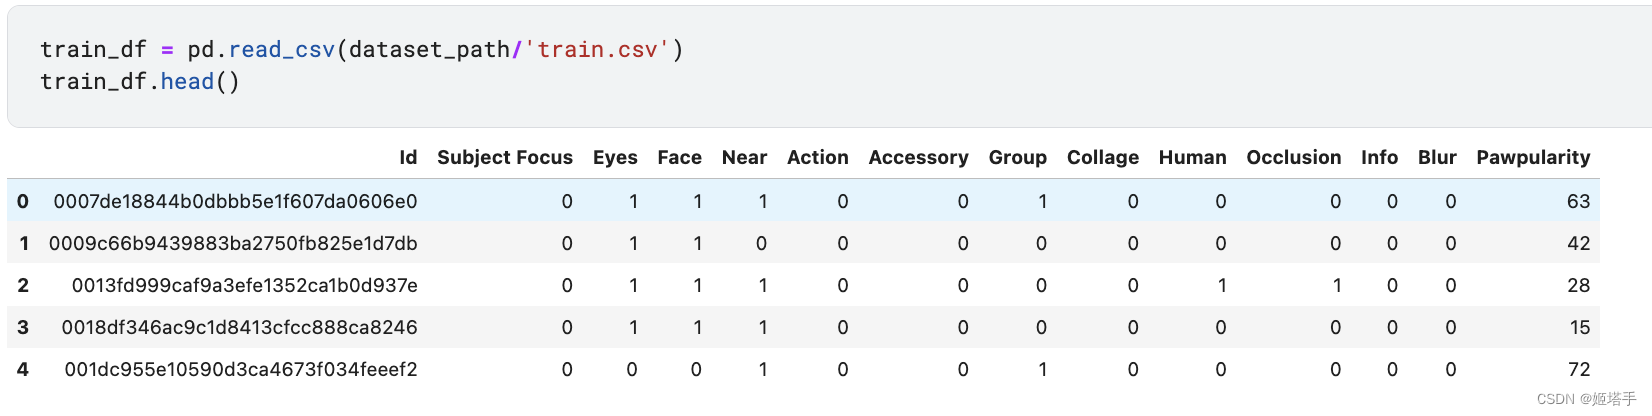
Task: Select the Pawpularity value 28
Action: 1578,286
